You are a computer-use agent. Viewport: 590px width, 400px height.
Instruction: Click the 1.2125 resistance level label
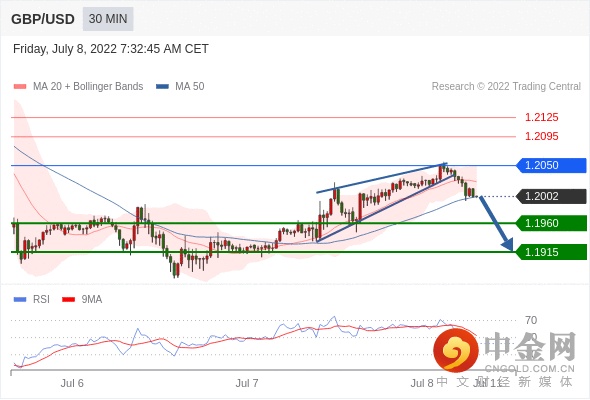[x=541, y=117]
